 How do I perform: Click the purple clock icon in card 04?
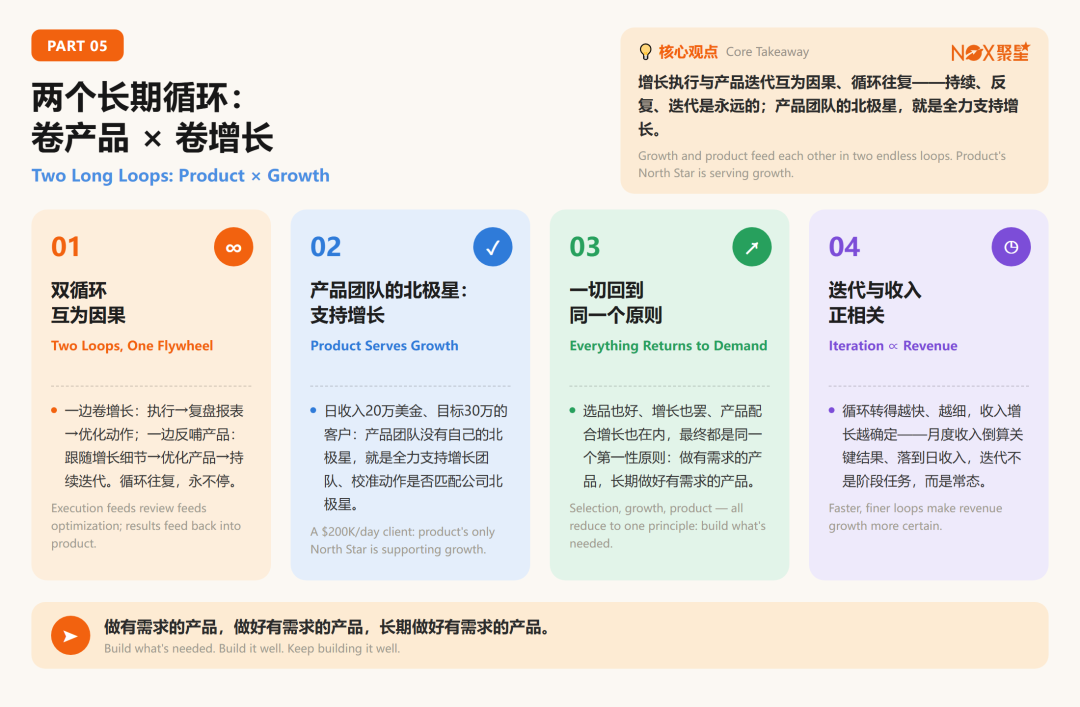pyautogui.click(x=1010, y=247)
